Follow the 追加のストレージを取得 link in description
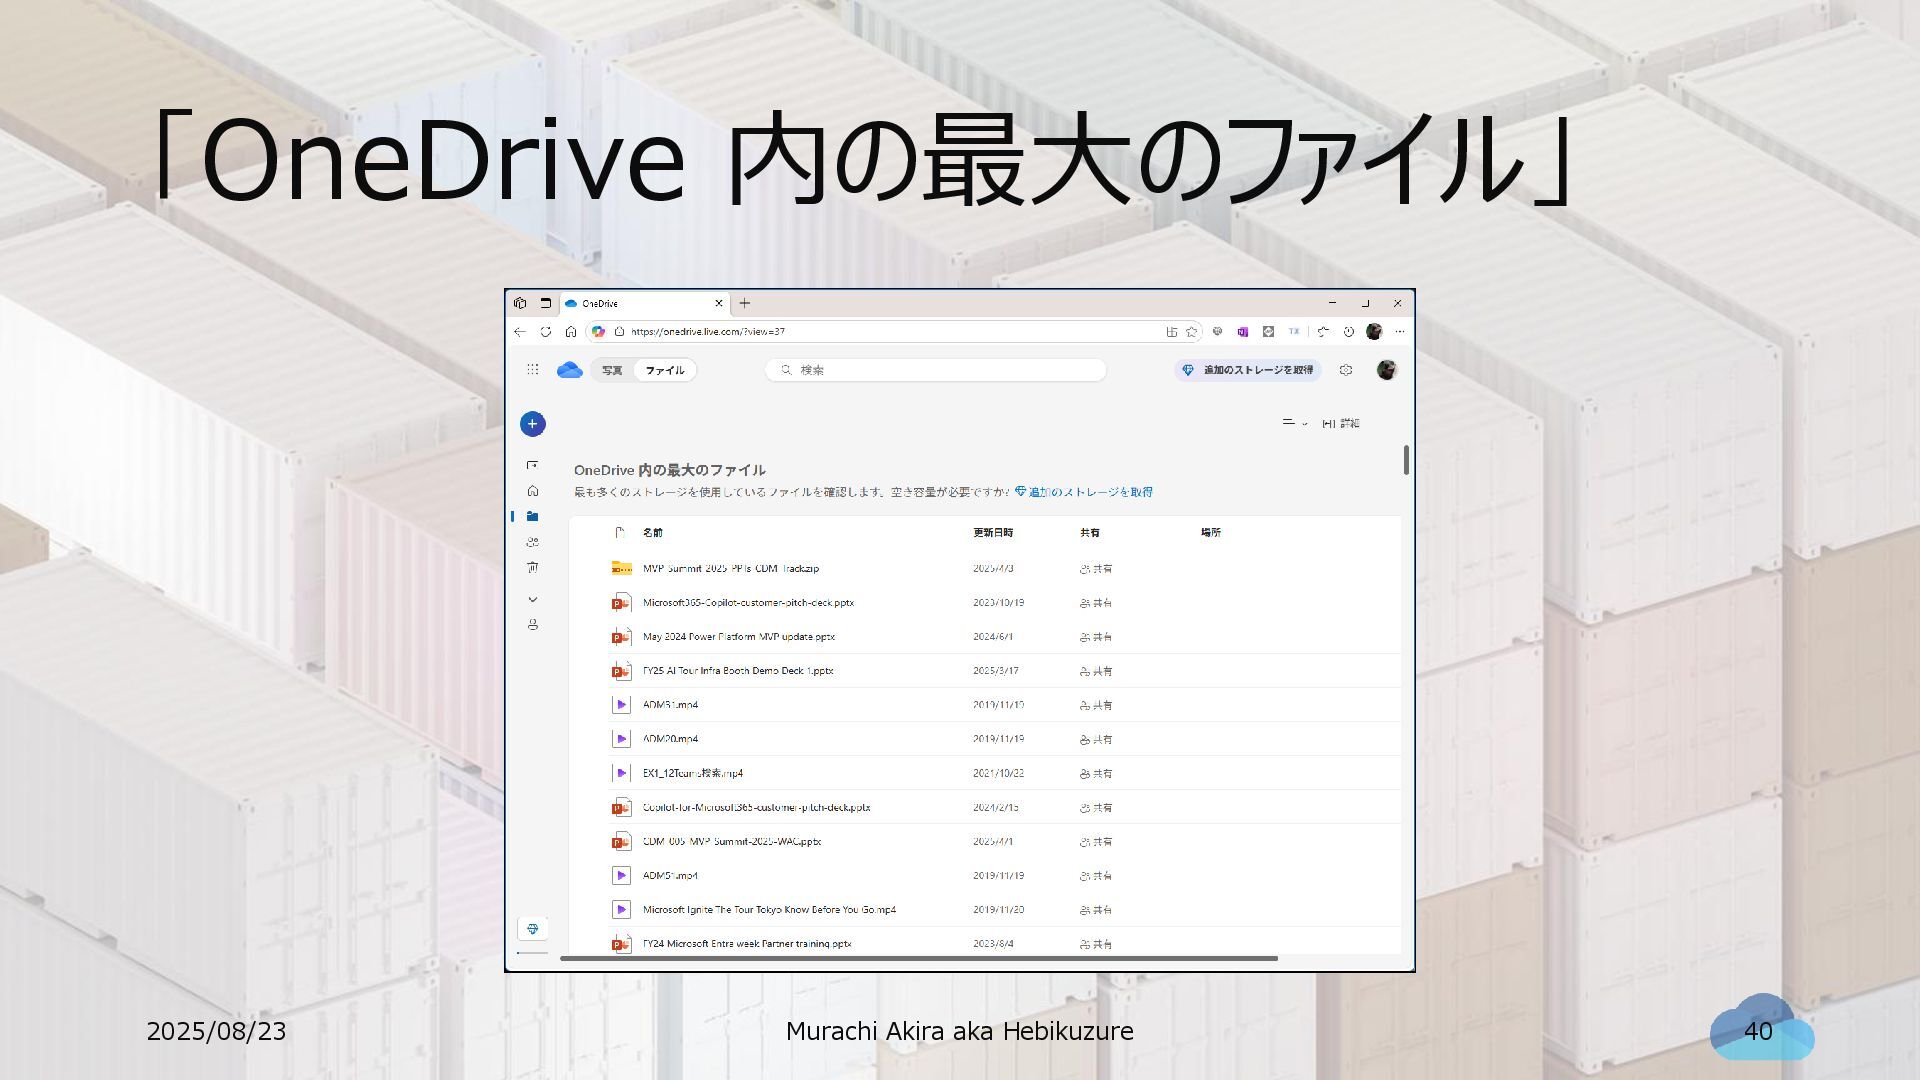 pos(1084,492)
